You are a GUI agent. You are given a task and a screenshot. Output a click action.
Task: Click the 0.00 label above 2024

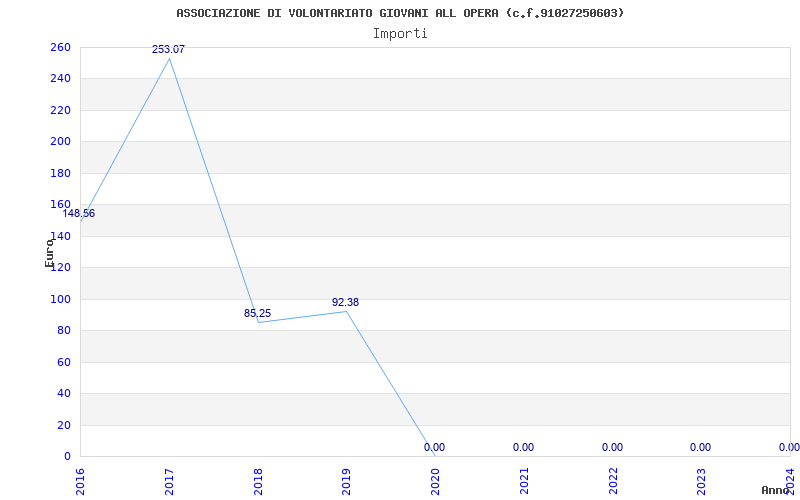click(789, 447)
